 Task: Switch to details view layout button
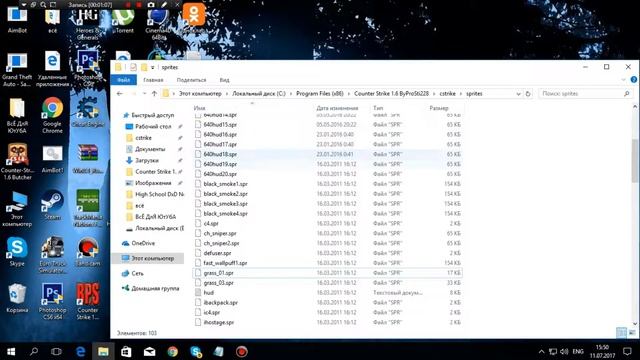(x=621, y=333)
